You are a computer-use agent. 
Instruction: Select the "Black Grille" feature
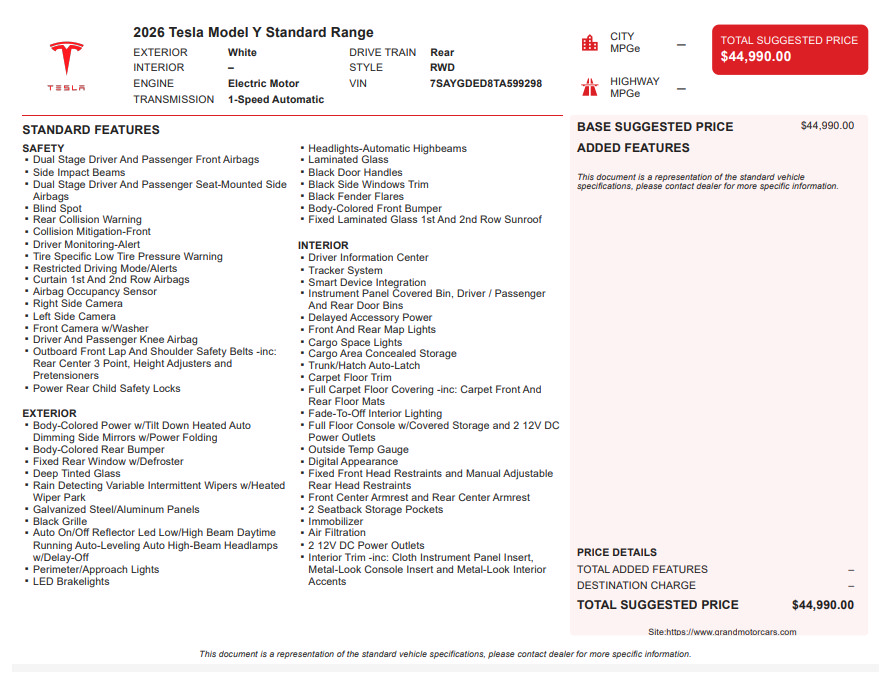click(x=60, y=521)
